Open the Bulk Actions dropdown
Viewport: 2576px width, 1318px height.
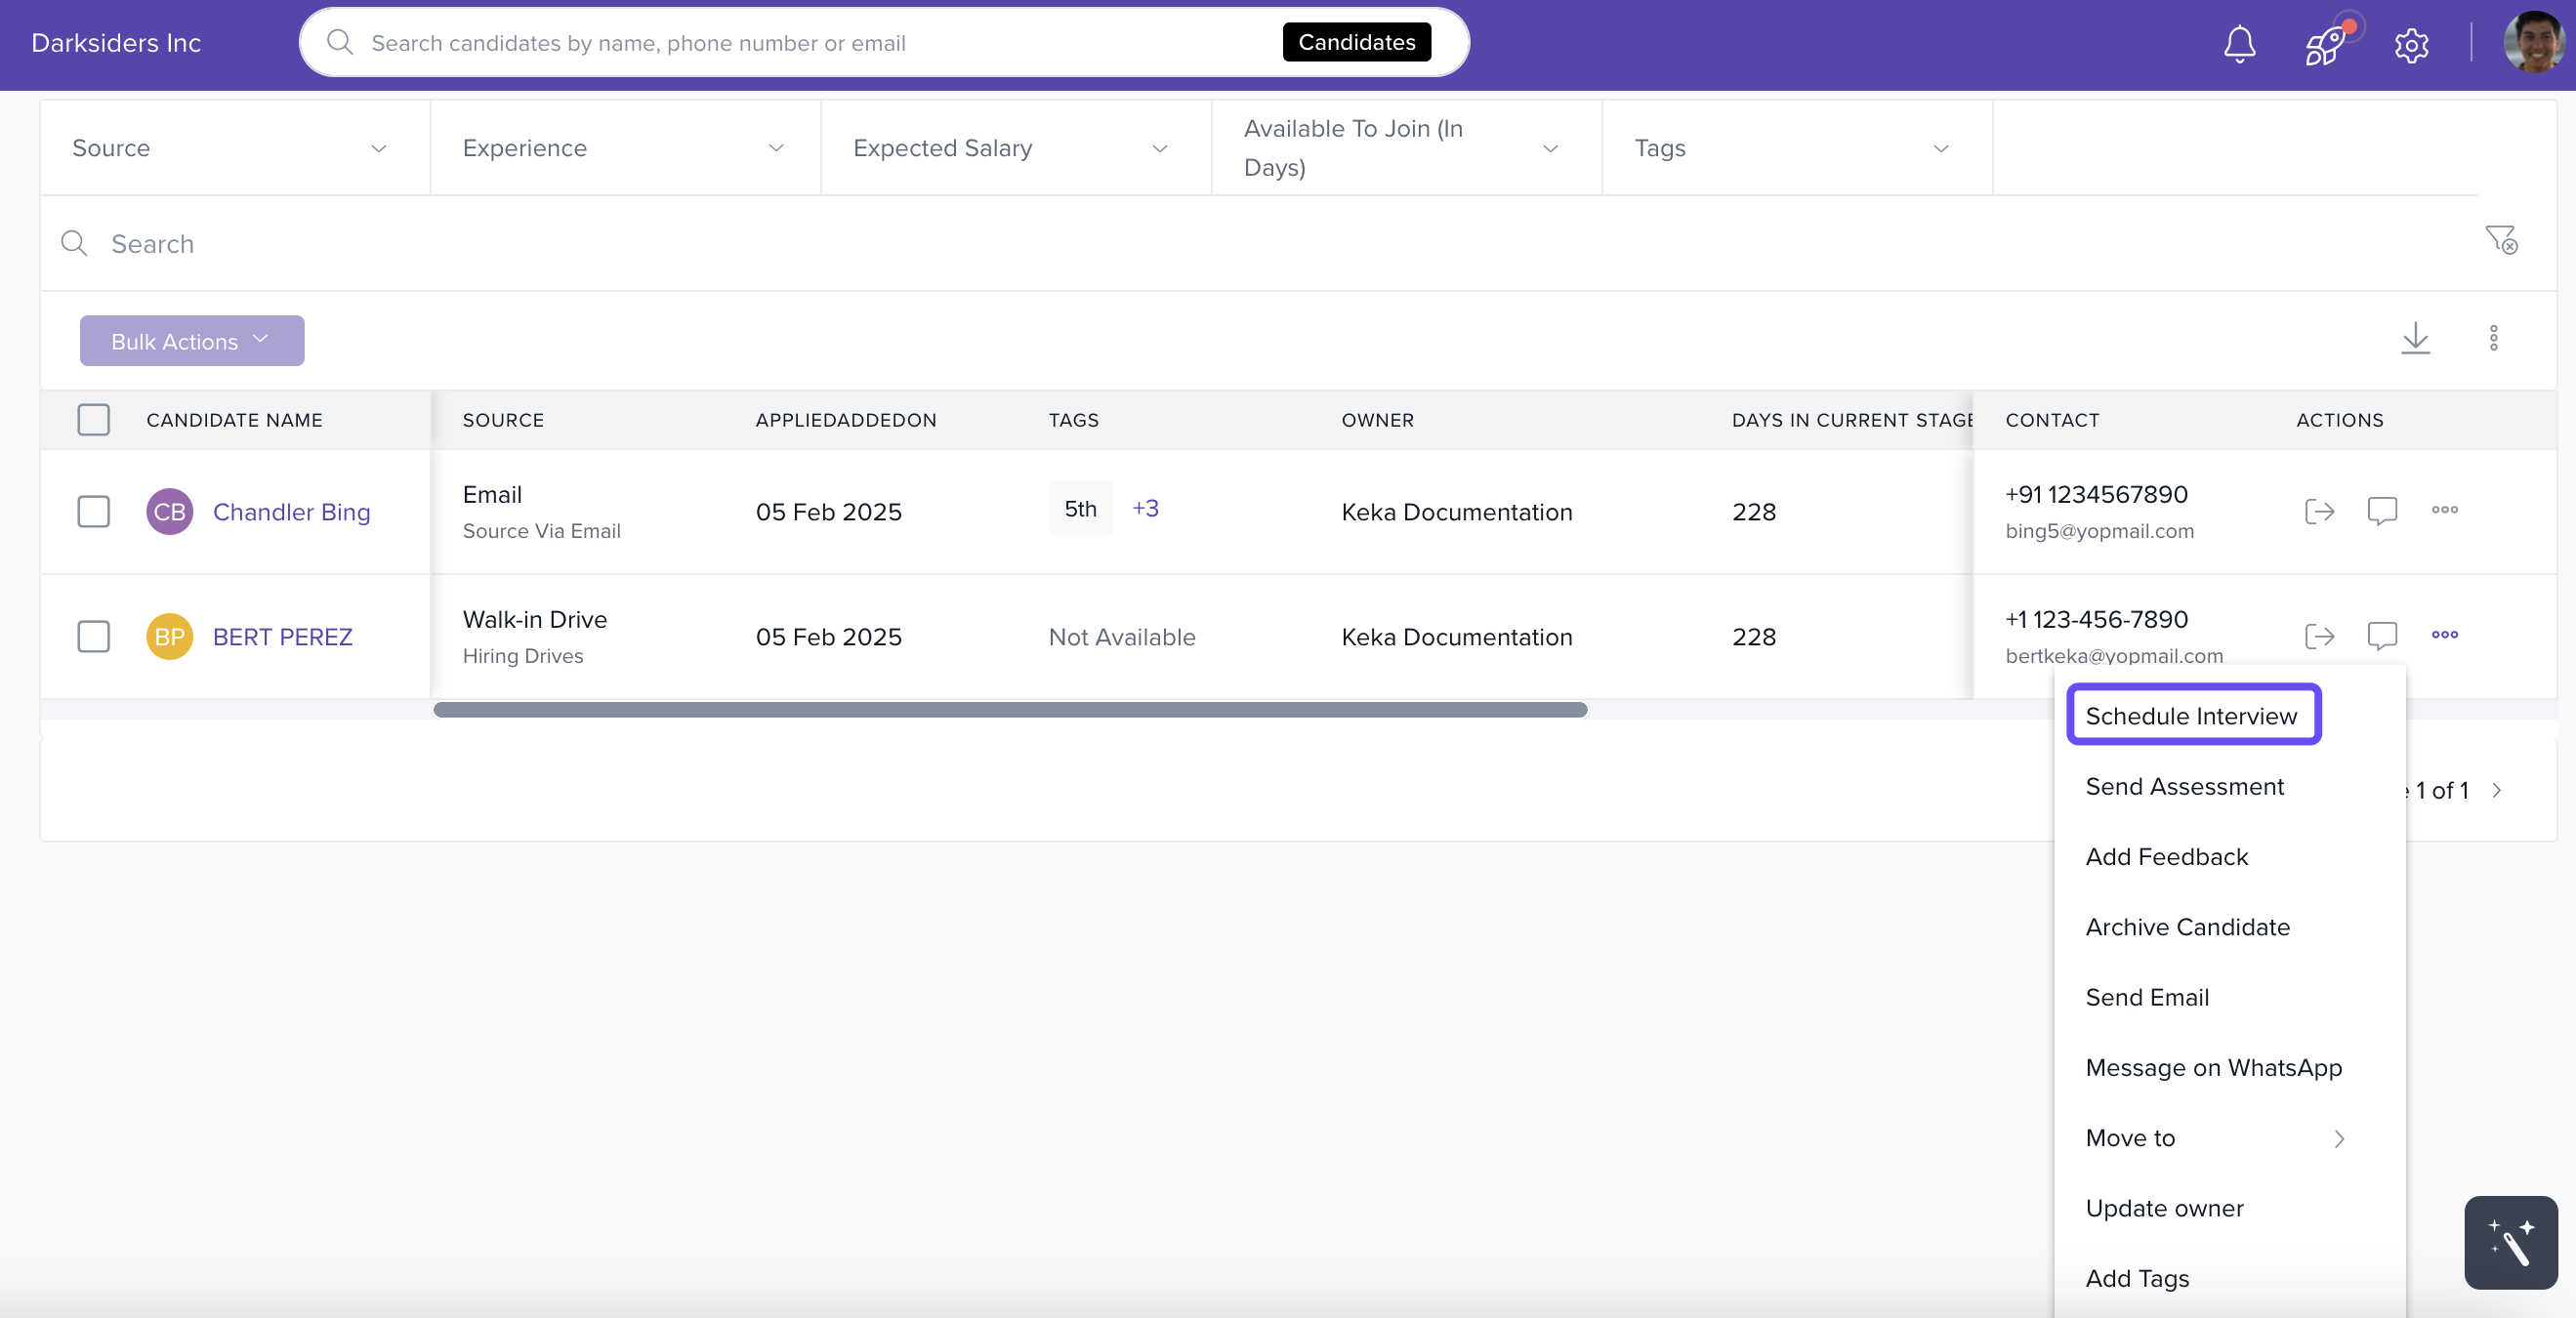(191, 341)
